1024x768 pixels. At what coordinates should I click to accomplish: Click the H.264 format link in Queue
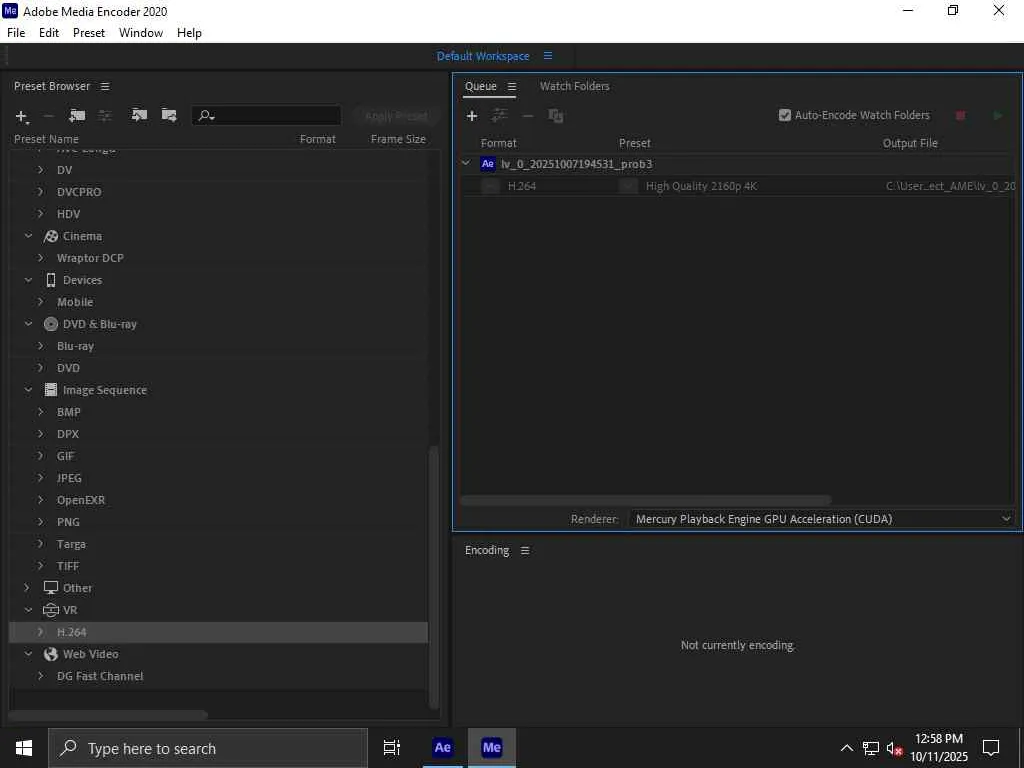pyautogui.click(x=522, y=186)
